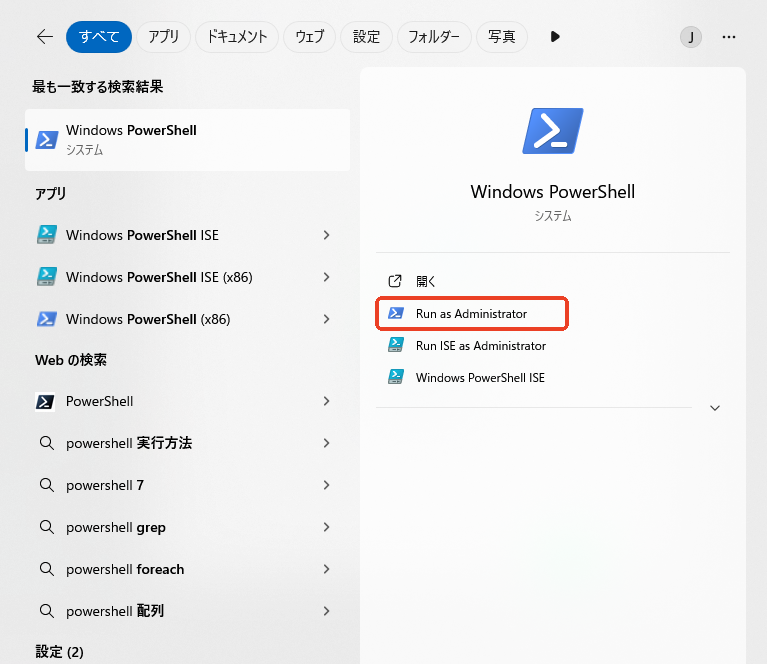The width and height of the screenshot is (767, 664).
Task: Expand the PowerShell web result chevron
Action: point(326,401)
